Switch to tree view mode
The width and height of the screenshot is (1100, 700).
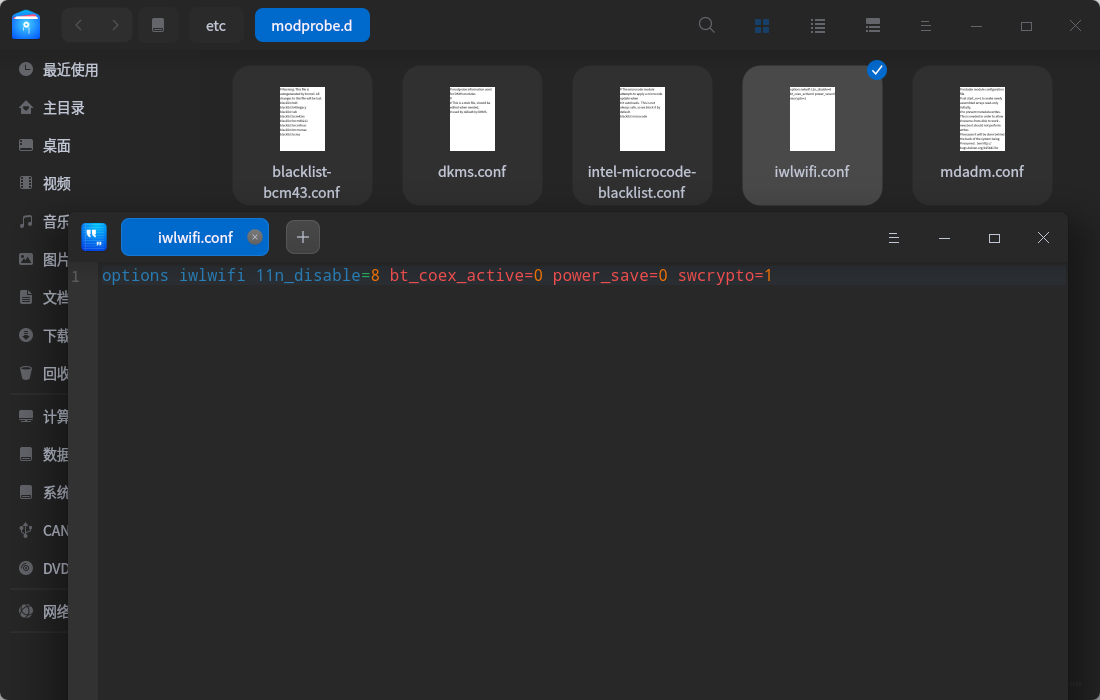click(873, 26)
